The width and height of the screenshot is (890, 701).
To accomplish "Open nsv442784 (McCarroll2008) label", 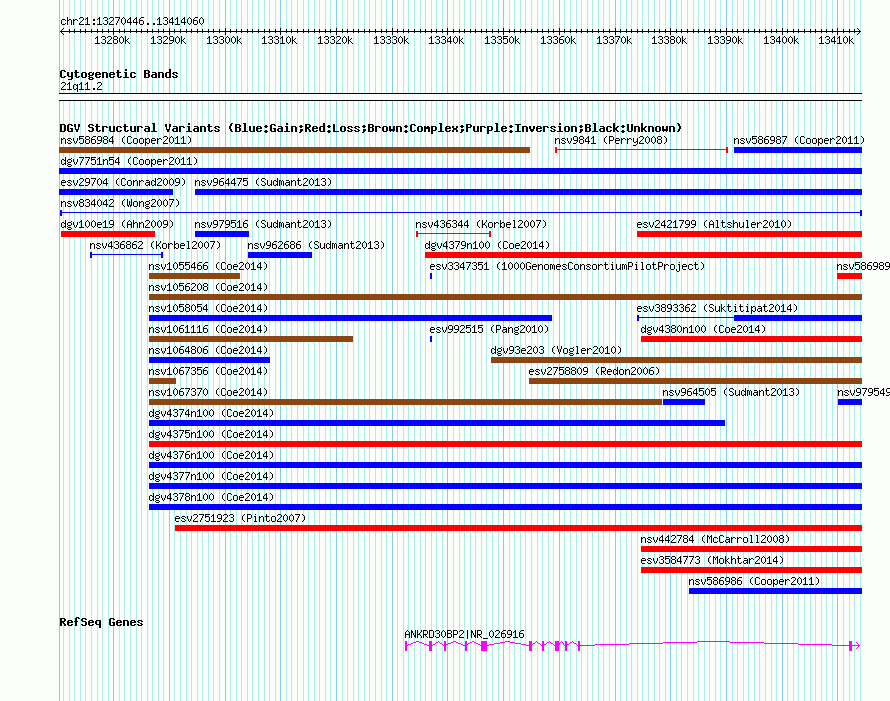I will click(715, 539).
